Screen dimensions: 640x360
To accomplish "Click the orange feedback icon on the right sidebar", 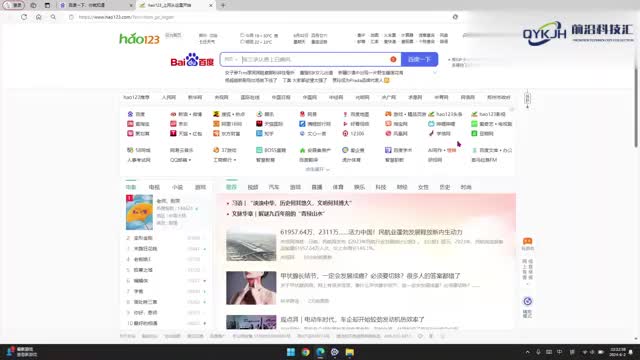I will tap(527, 241).
